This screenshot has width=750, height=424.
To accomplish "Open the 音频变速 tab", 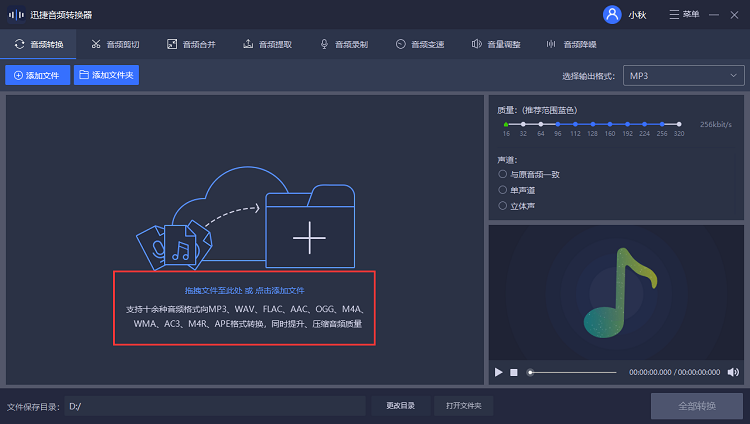I will tap(419, 45).
